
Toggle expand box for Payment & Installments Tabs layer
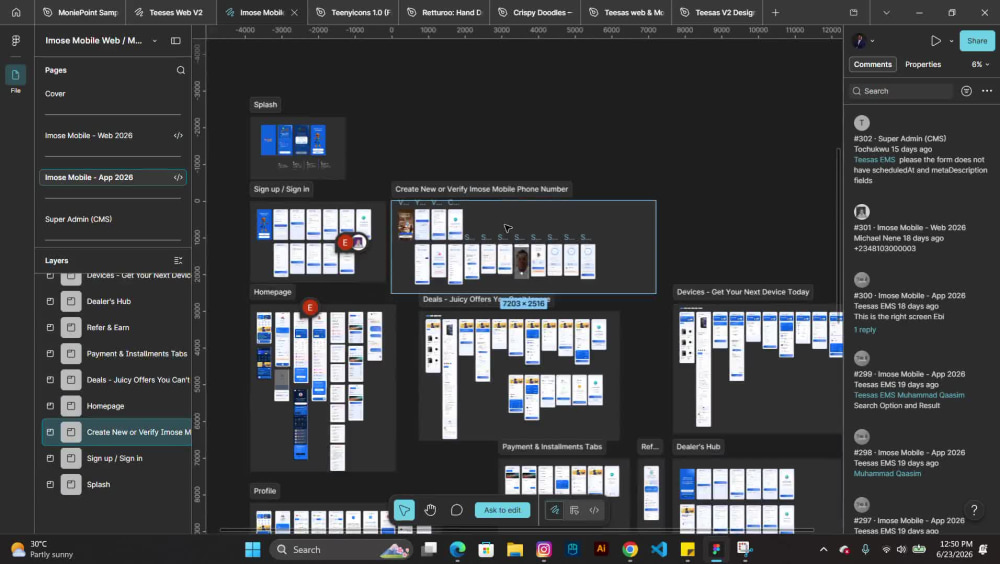click(x=50, y=353)
